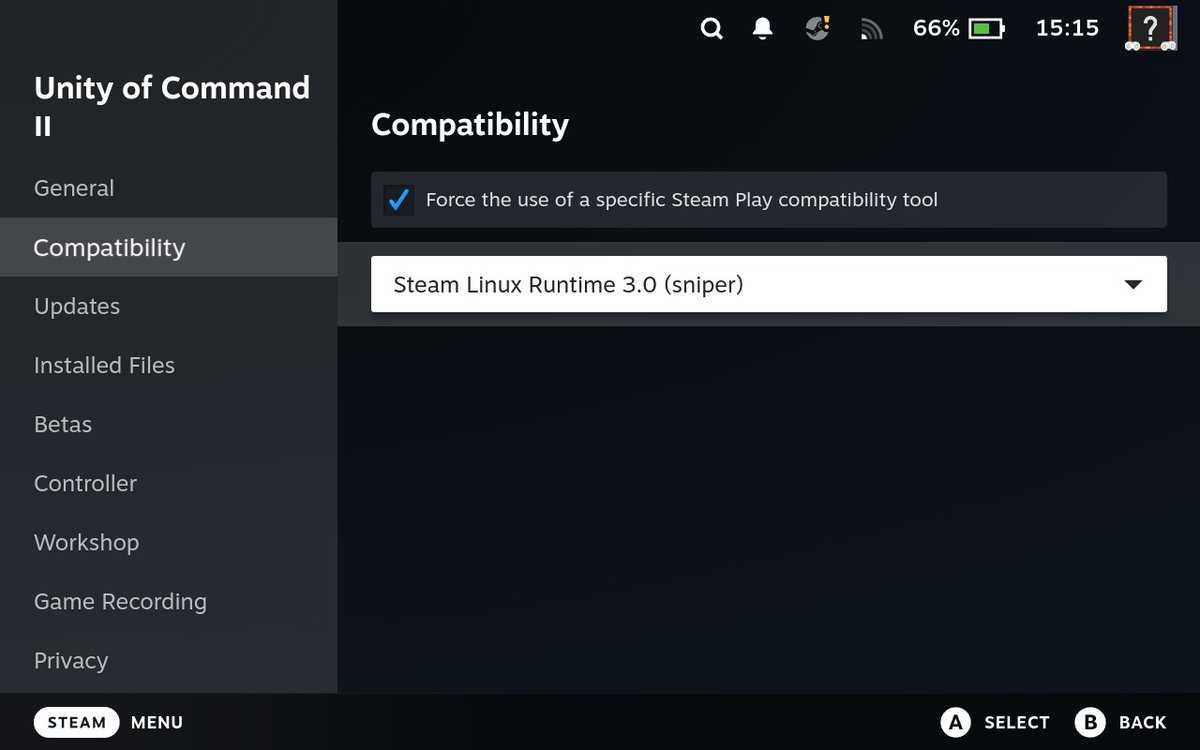Screen dimensions: 1200x750
Task: Open the Updates tab
Action: [x=168, y=306]
